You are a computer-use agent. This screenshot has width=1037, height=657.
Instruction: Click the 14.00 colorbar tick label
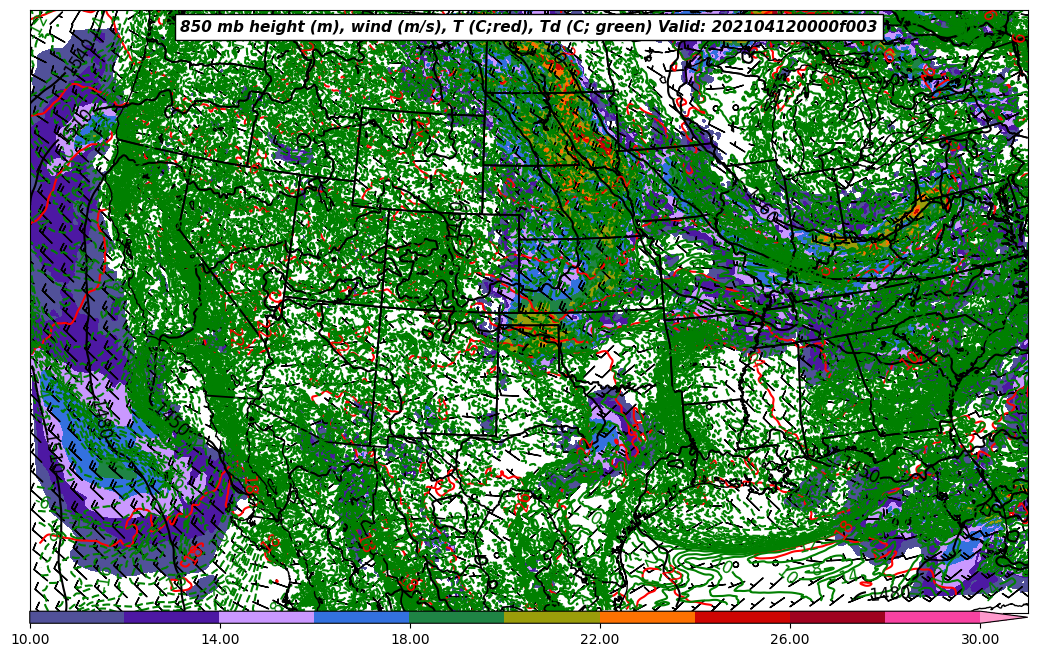(220, 639)
